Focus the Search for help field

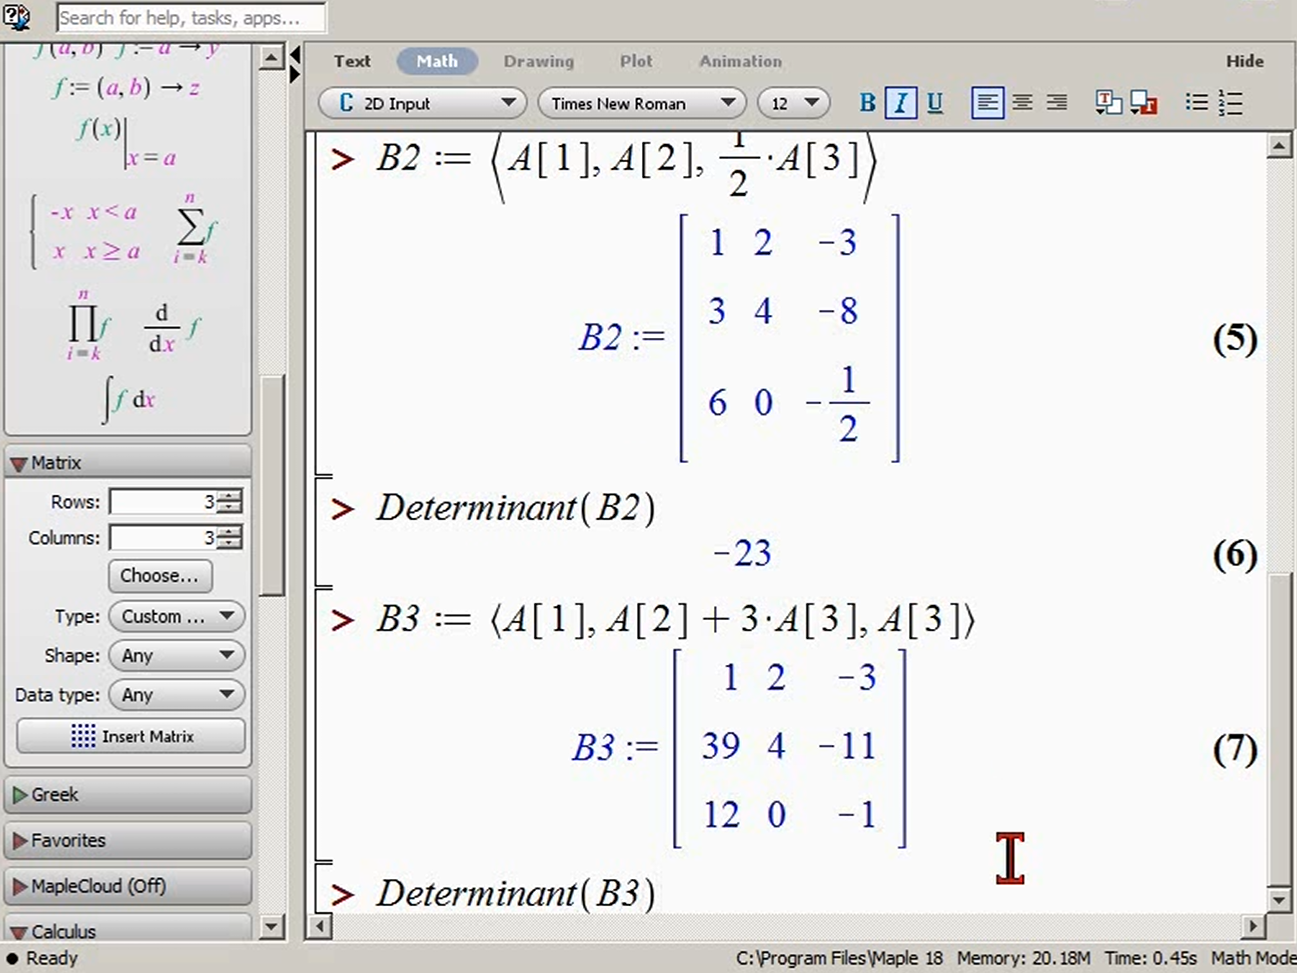(x=190, y=18)
